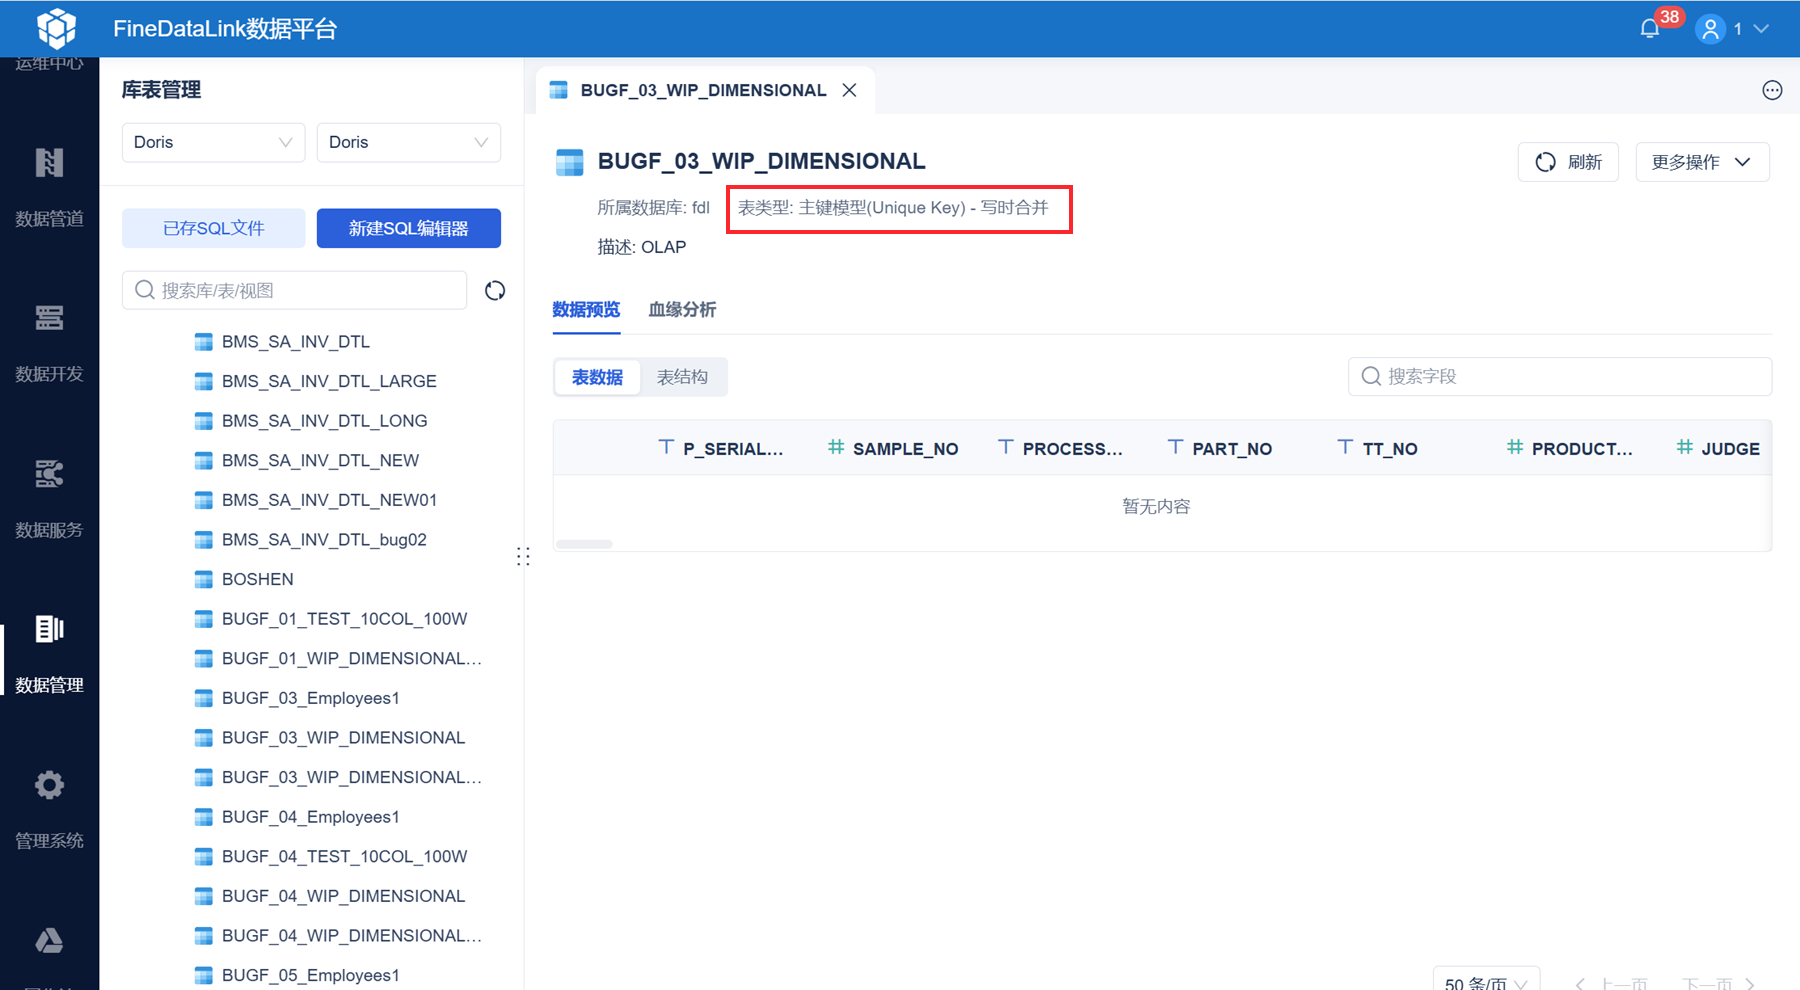Select table BMS_SA_INV_DTL
Viewport: 1800px width, 990px height.
(296, 342)
